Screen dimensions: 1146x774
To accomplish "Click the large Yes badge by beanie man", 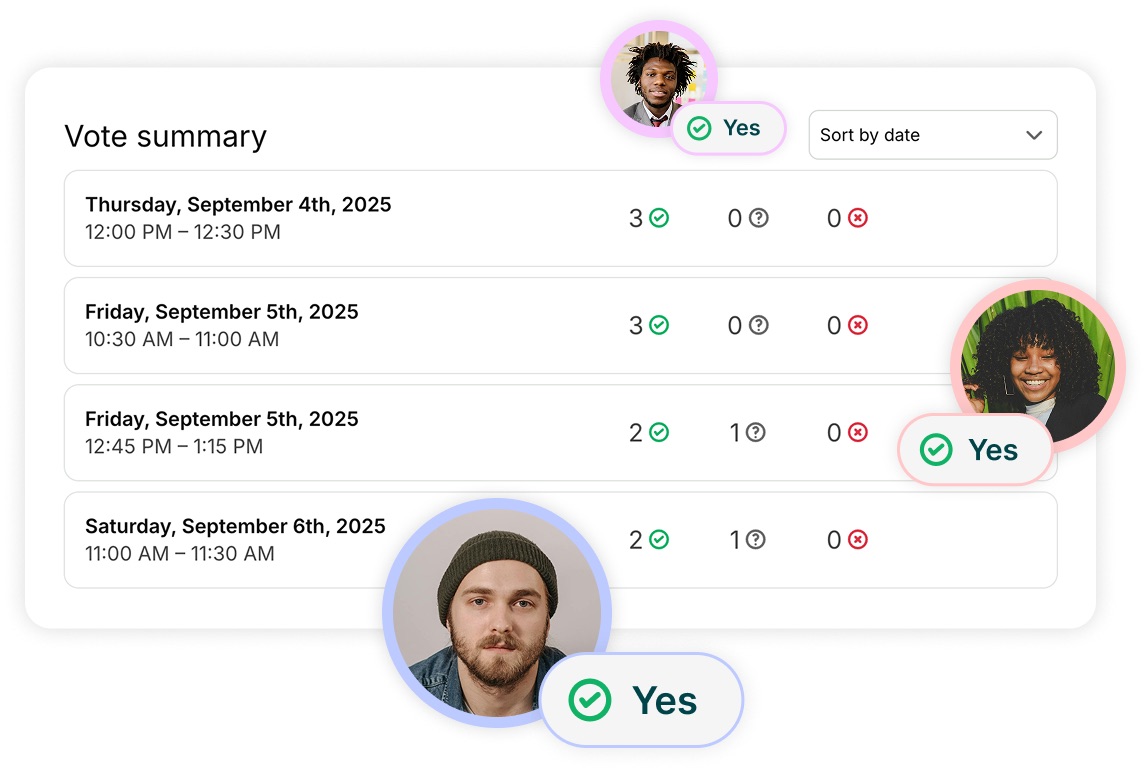I will [x=642, y=700].
